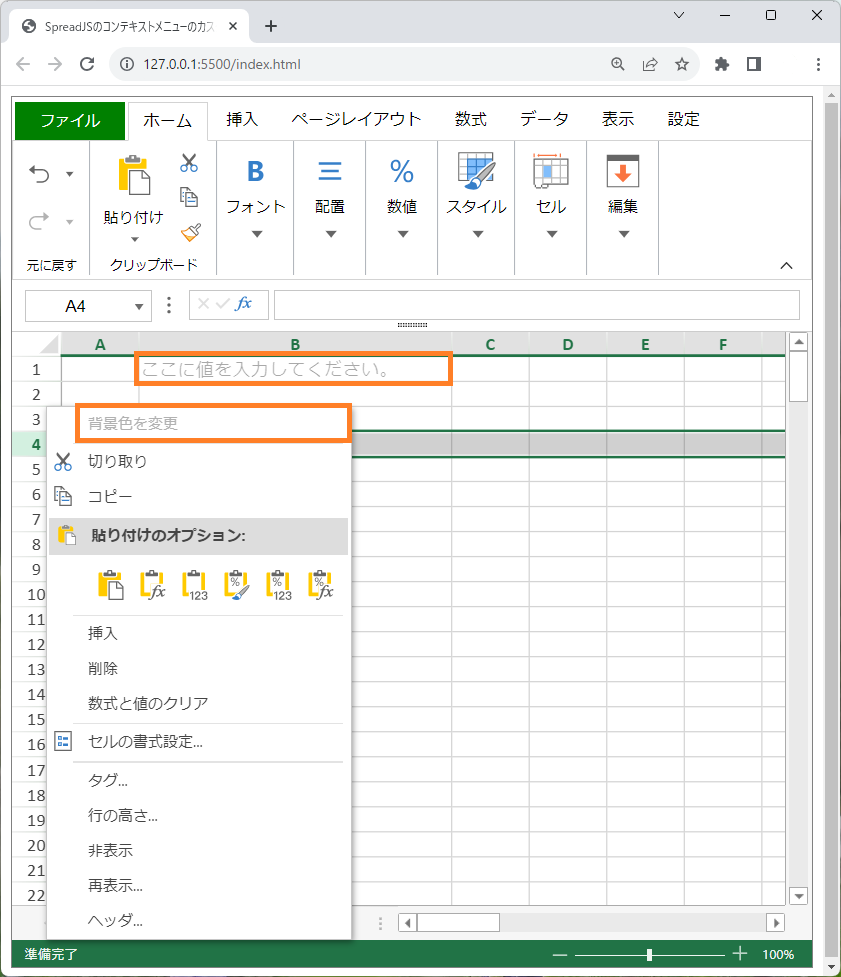Image resolution: width=841 pixels, height=977 pixels.
Task: Open セルの書式設定... from context menu
Action: tap(199, 741)
